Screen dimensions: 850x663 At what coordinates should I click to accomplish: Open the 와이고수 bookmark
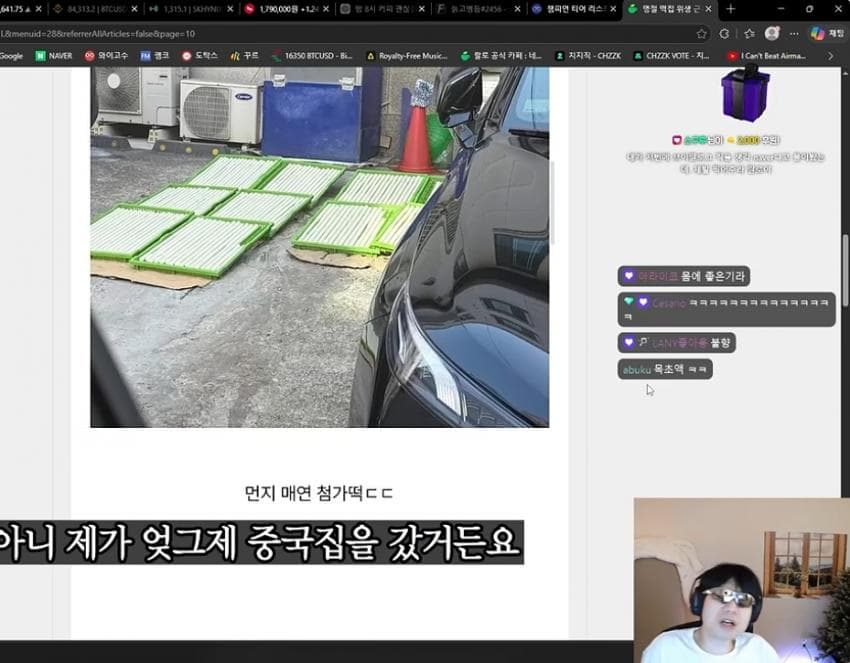point(106,56)
